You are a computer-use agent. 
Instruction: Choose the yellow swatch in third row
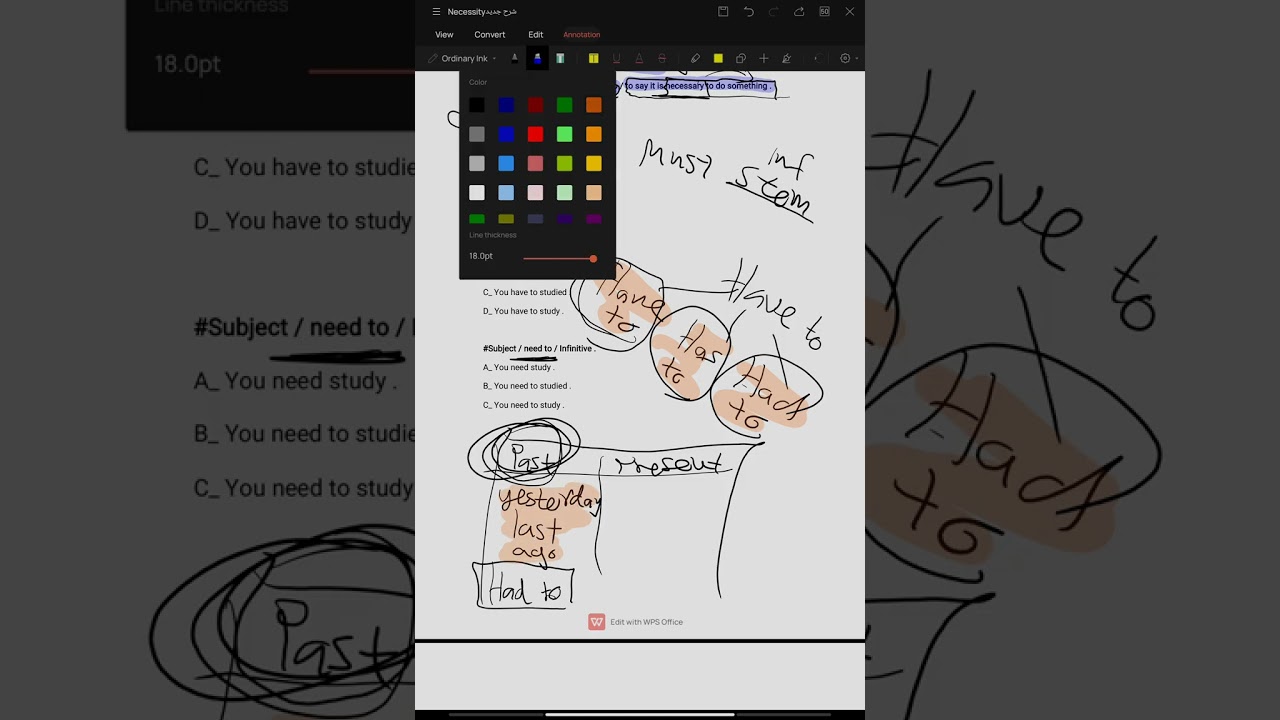[594, 163]
